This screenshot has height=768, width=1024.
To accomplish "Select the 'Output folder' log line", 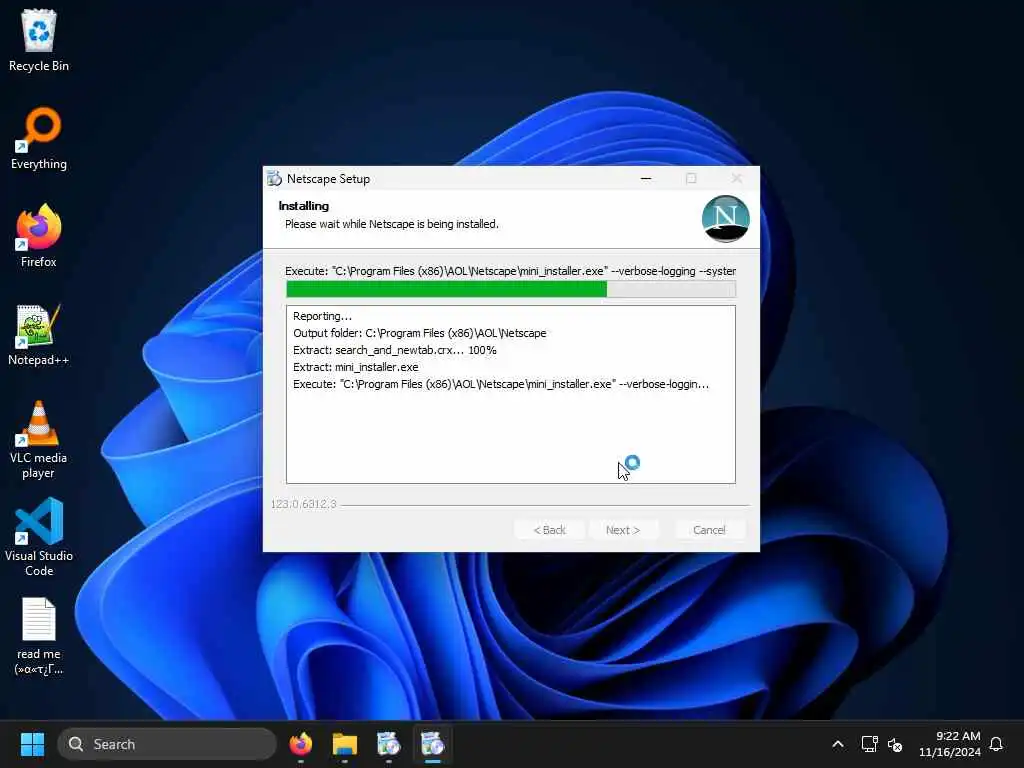I will pos(419,333).
